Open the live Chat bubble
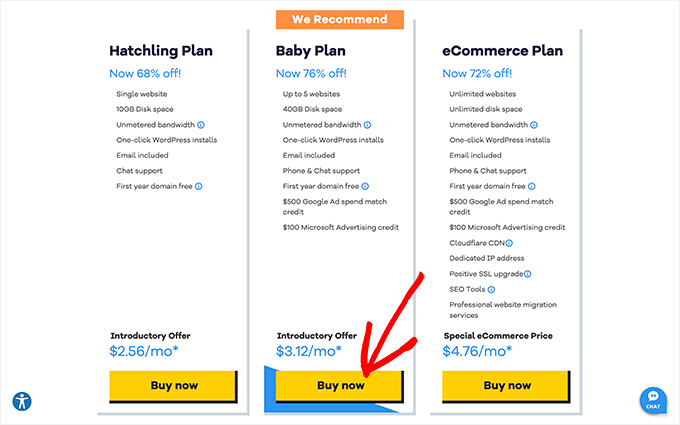 [x=653, y=400]
